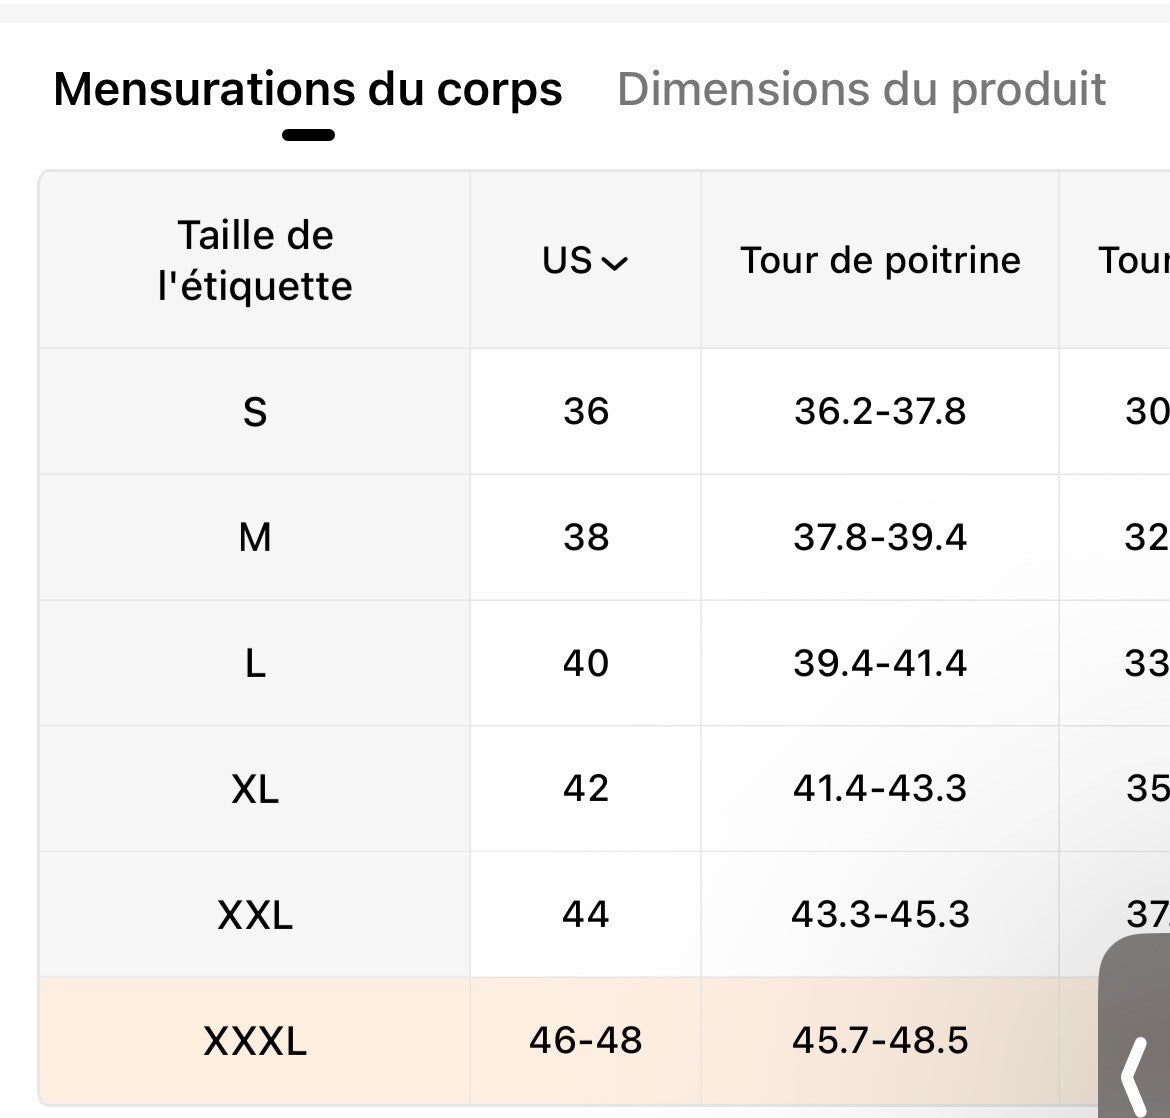Click US size 42 cell

[586, 790]
